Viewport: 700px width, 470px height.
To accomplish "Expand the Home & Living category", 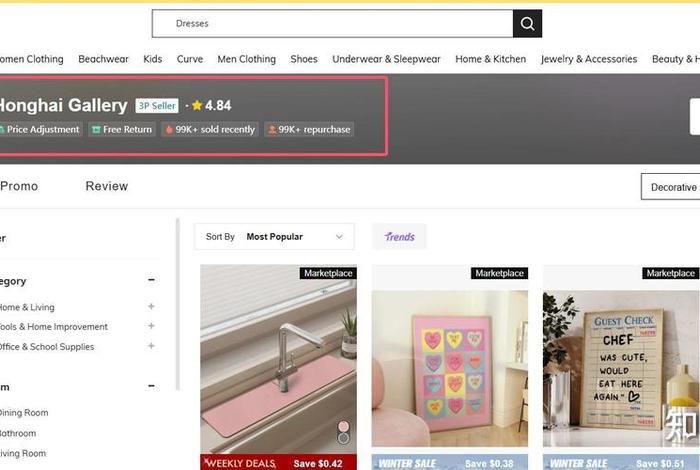I will click(x=151, y=306).
